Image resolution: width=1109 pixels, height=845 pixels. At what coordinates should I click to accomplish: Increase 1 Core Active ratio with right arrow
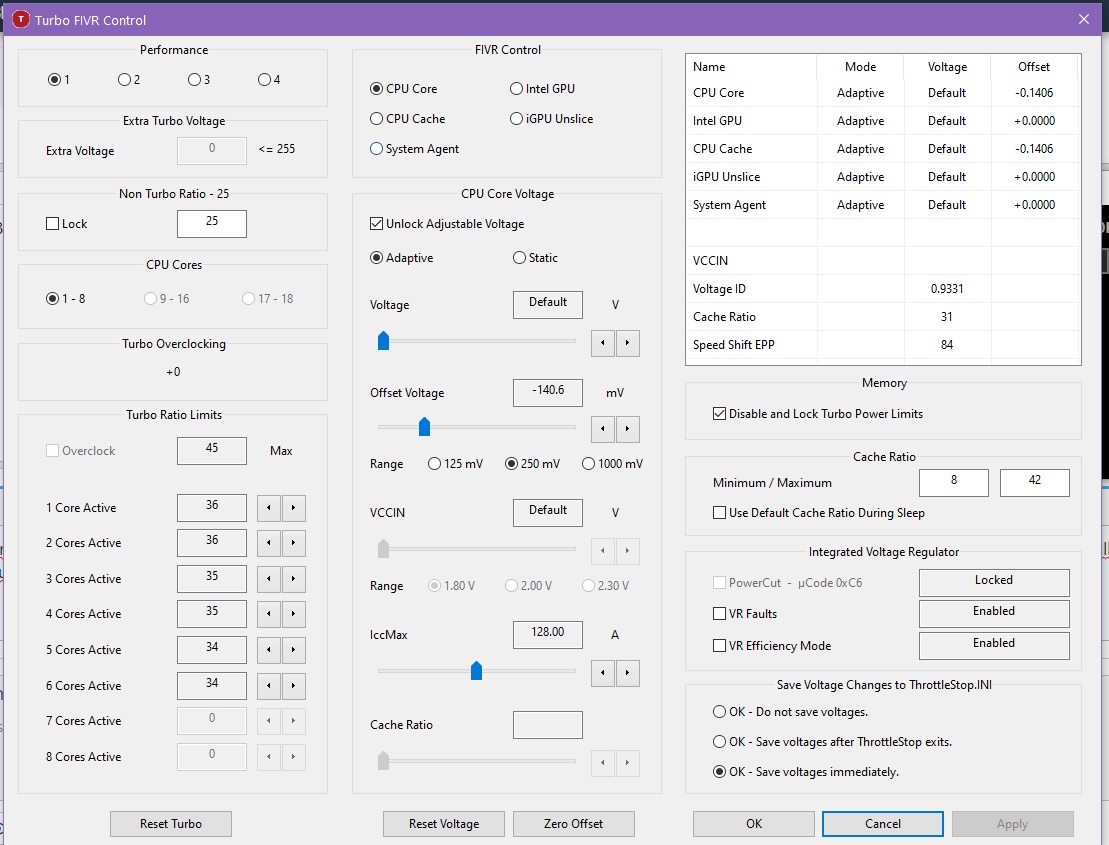(x=294, y=508)
